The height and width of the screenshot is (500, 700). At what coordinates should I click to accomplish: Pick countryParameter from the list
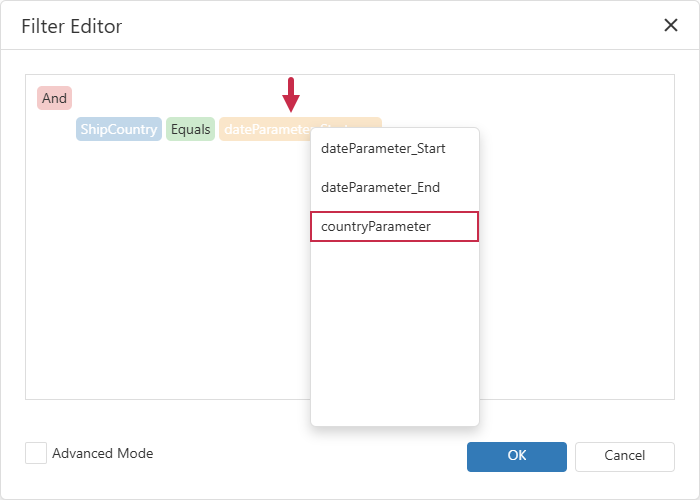(395, 226)
